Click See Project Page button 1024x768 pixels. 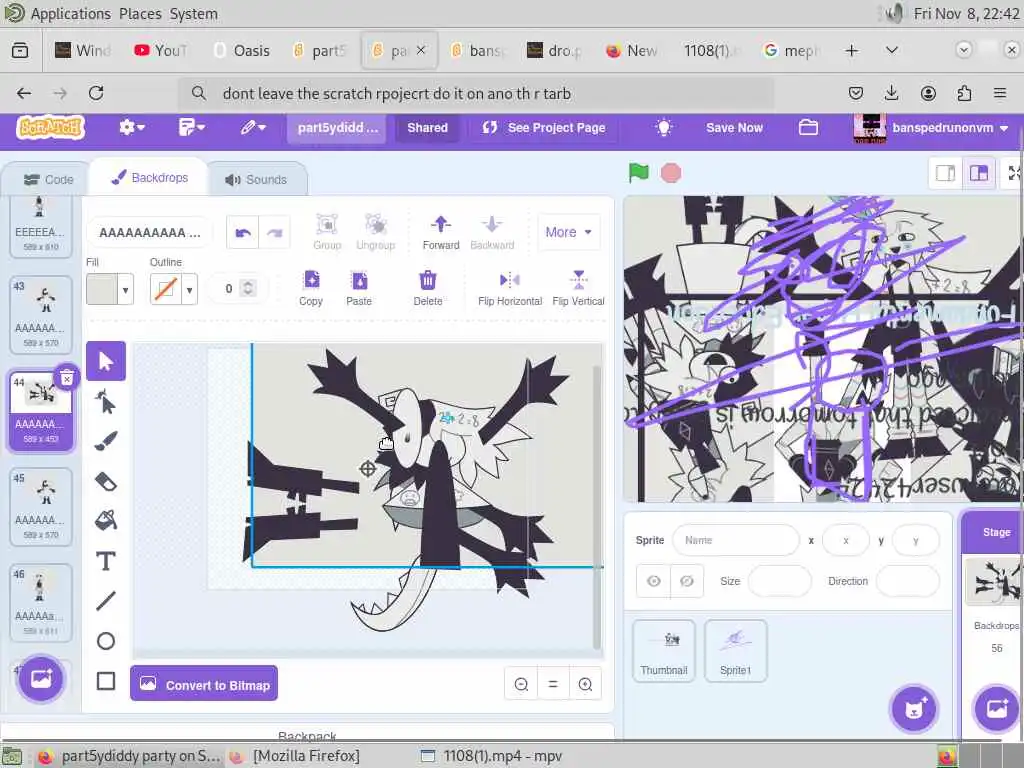tap(544, 127)
